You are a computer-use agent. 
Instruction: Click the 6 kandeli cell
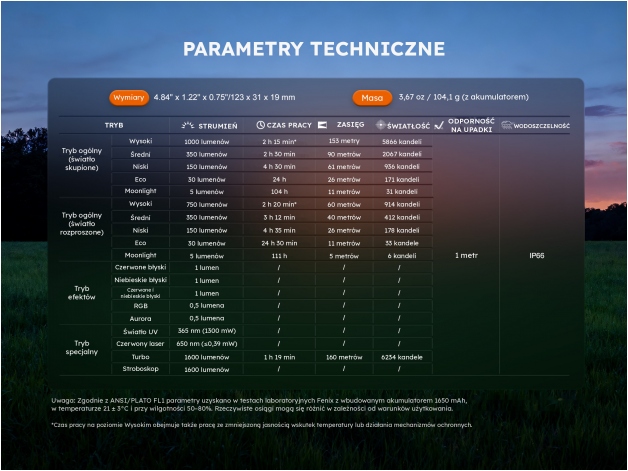(402, 256)
